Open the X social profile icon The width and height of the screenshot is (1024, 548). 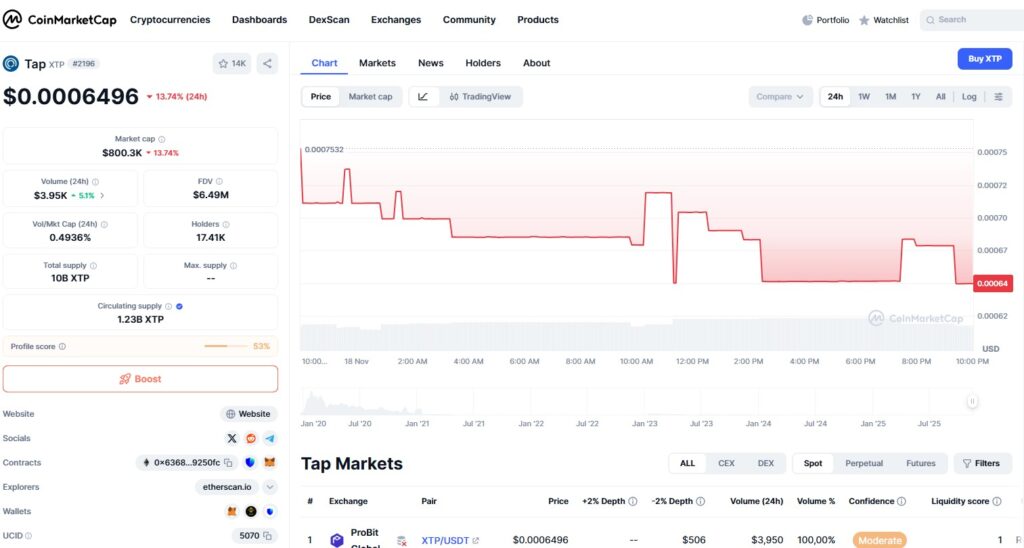click(232, 438)
